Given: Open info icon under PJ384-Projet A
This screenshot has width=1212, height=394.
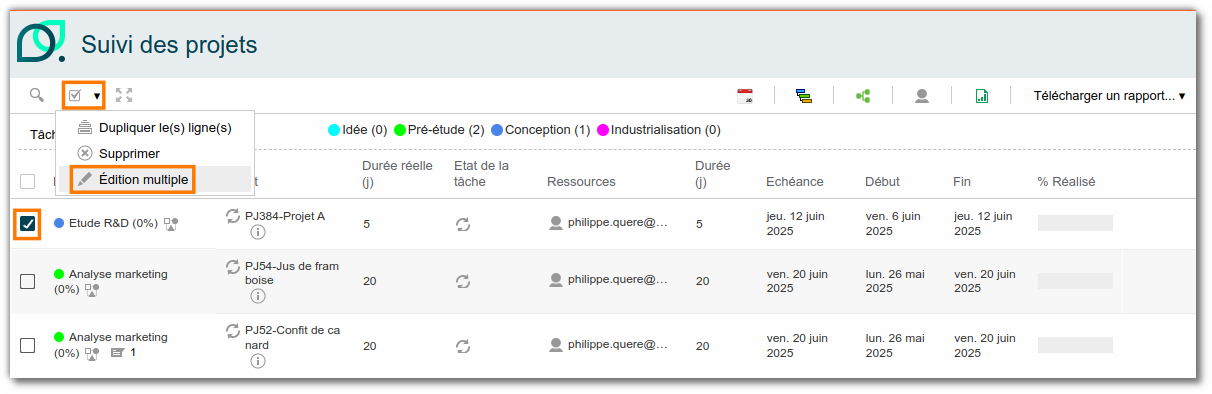Looking at the screenshot, I should (x=257, y=233).
